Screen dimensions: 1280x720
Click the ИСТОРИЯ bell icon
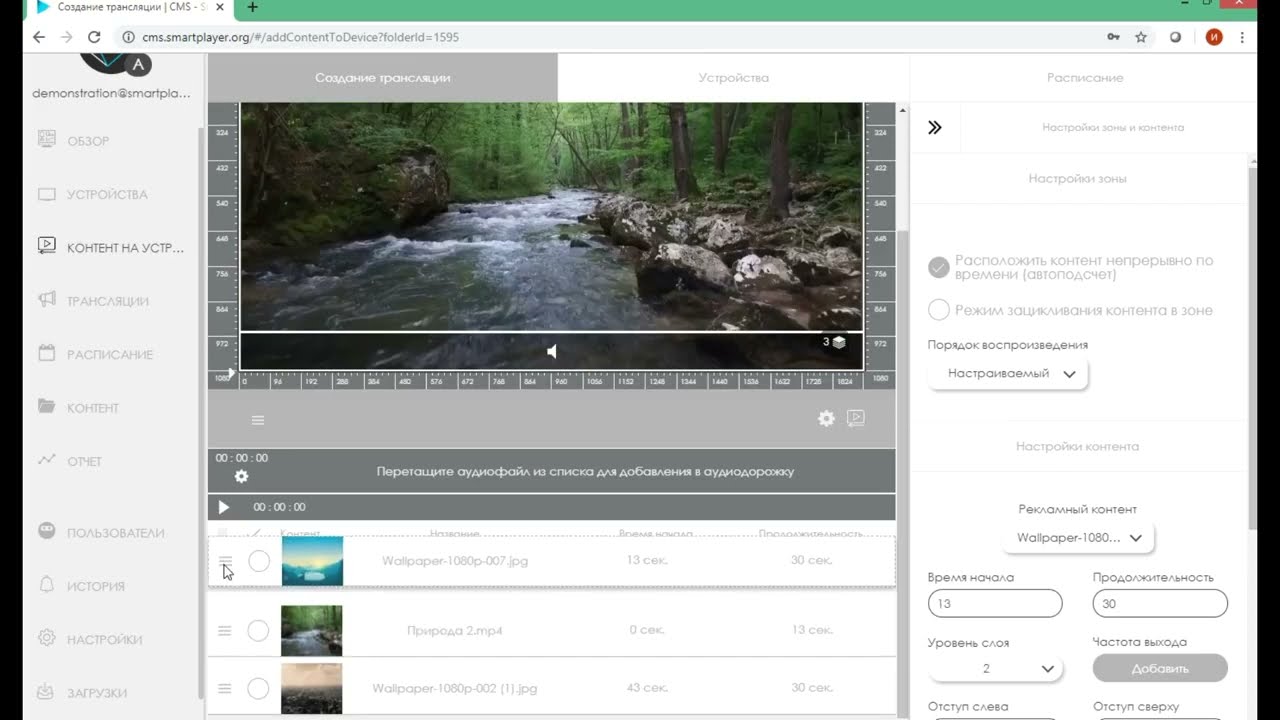[47, 585]
